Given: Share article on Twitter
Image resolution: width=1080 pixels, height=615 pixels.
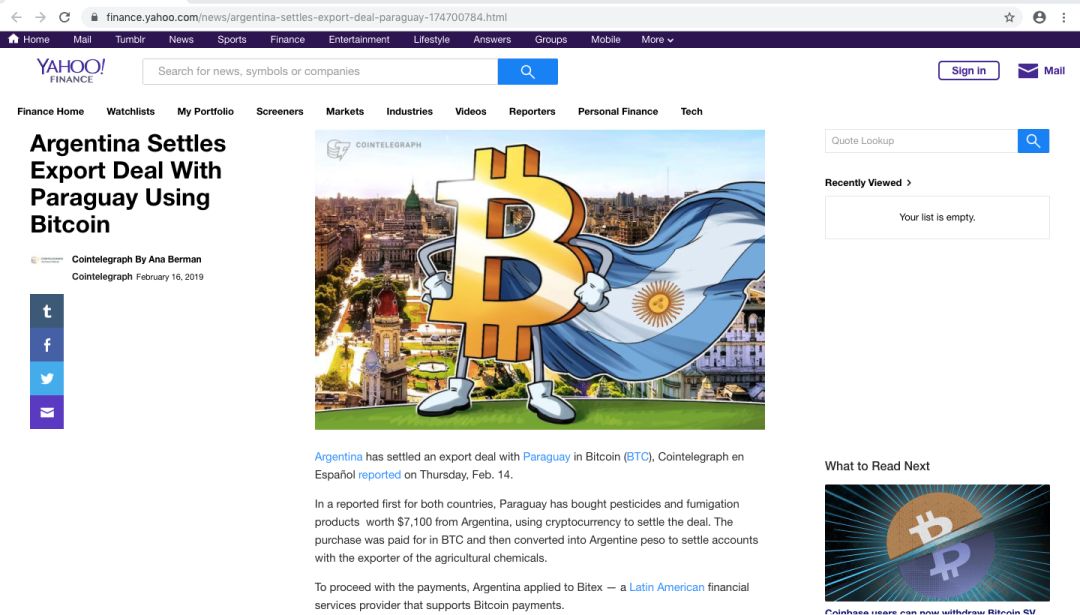Looking at the screenshot, I should point(47,378).
